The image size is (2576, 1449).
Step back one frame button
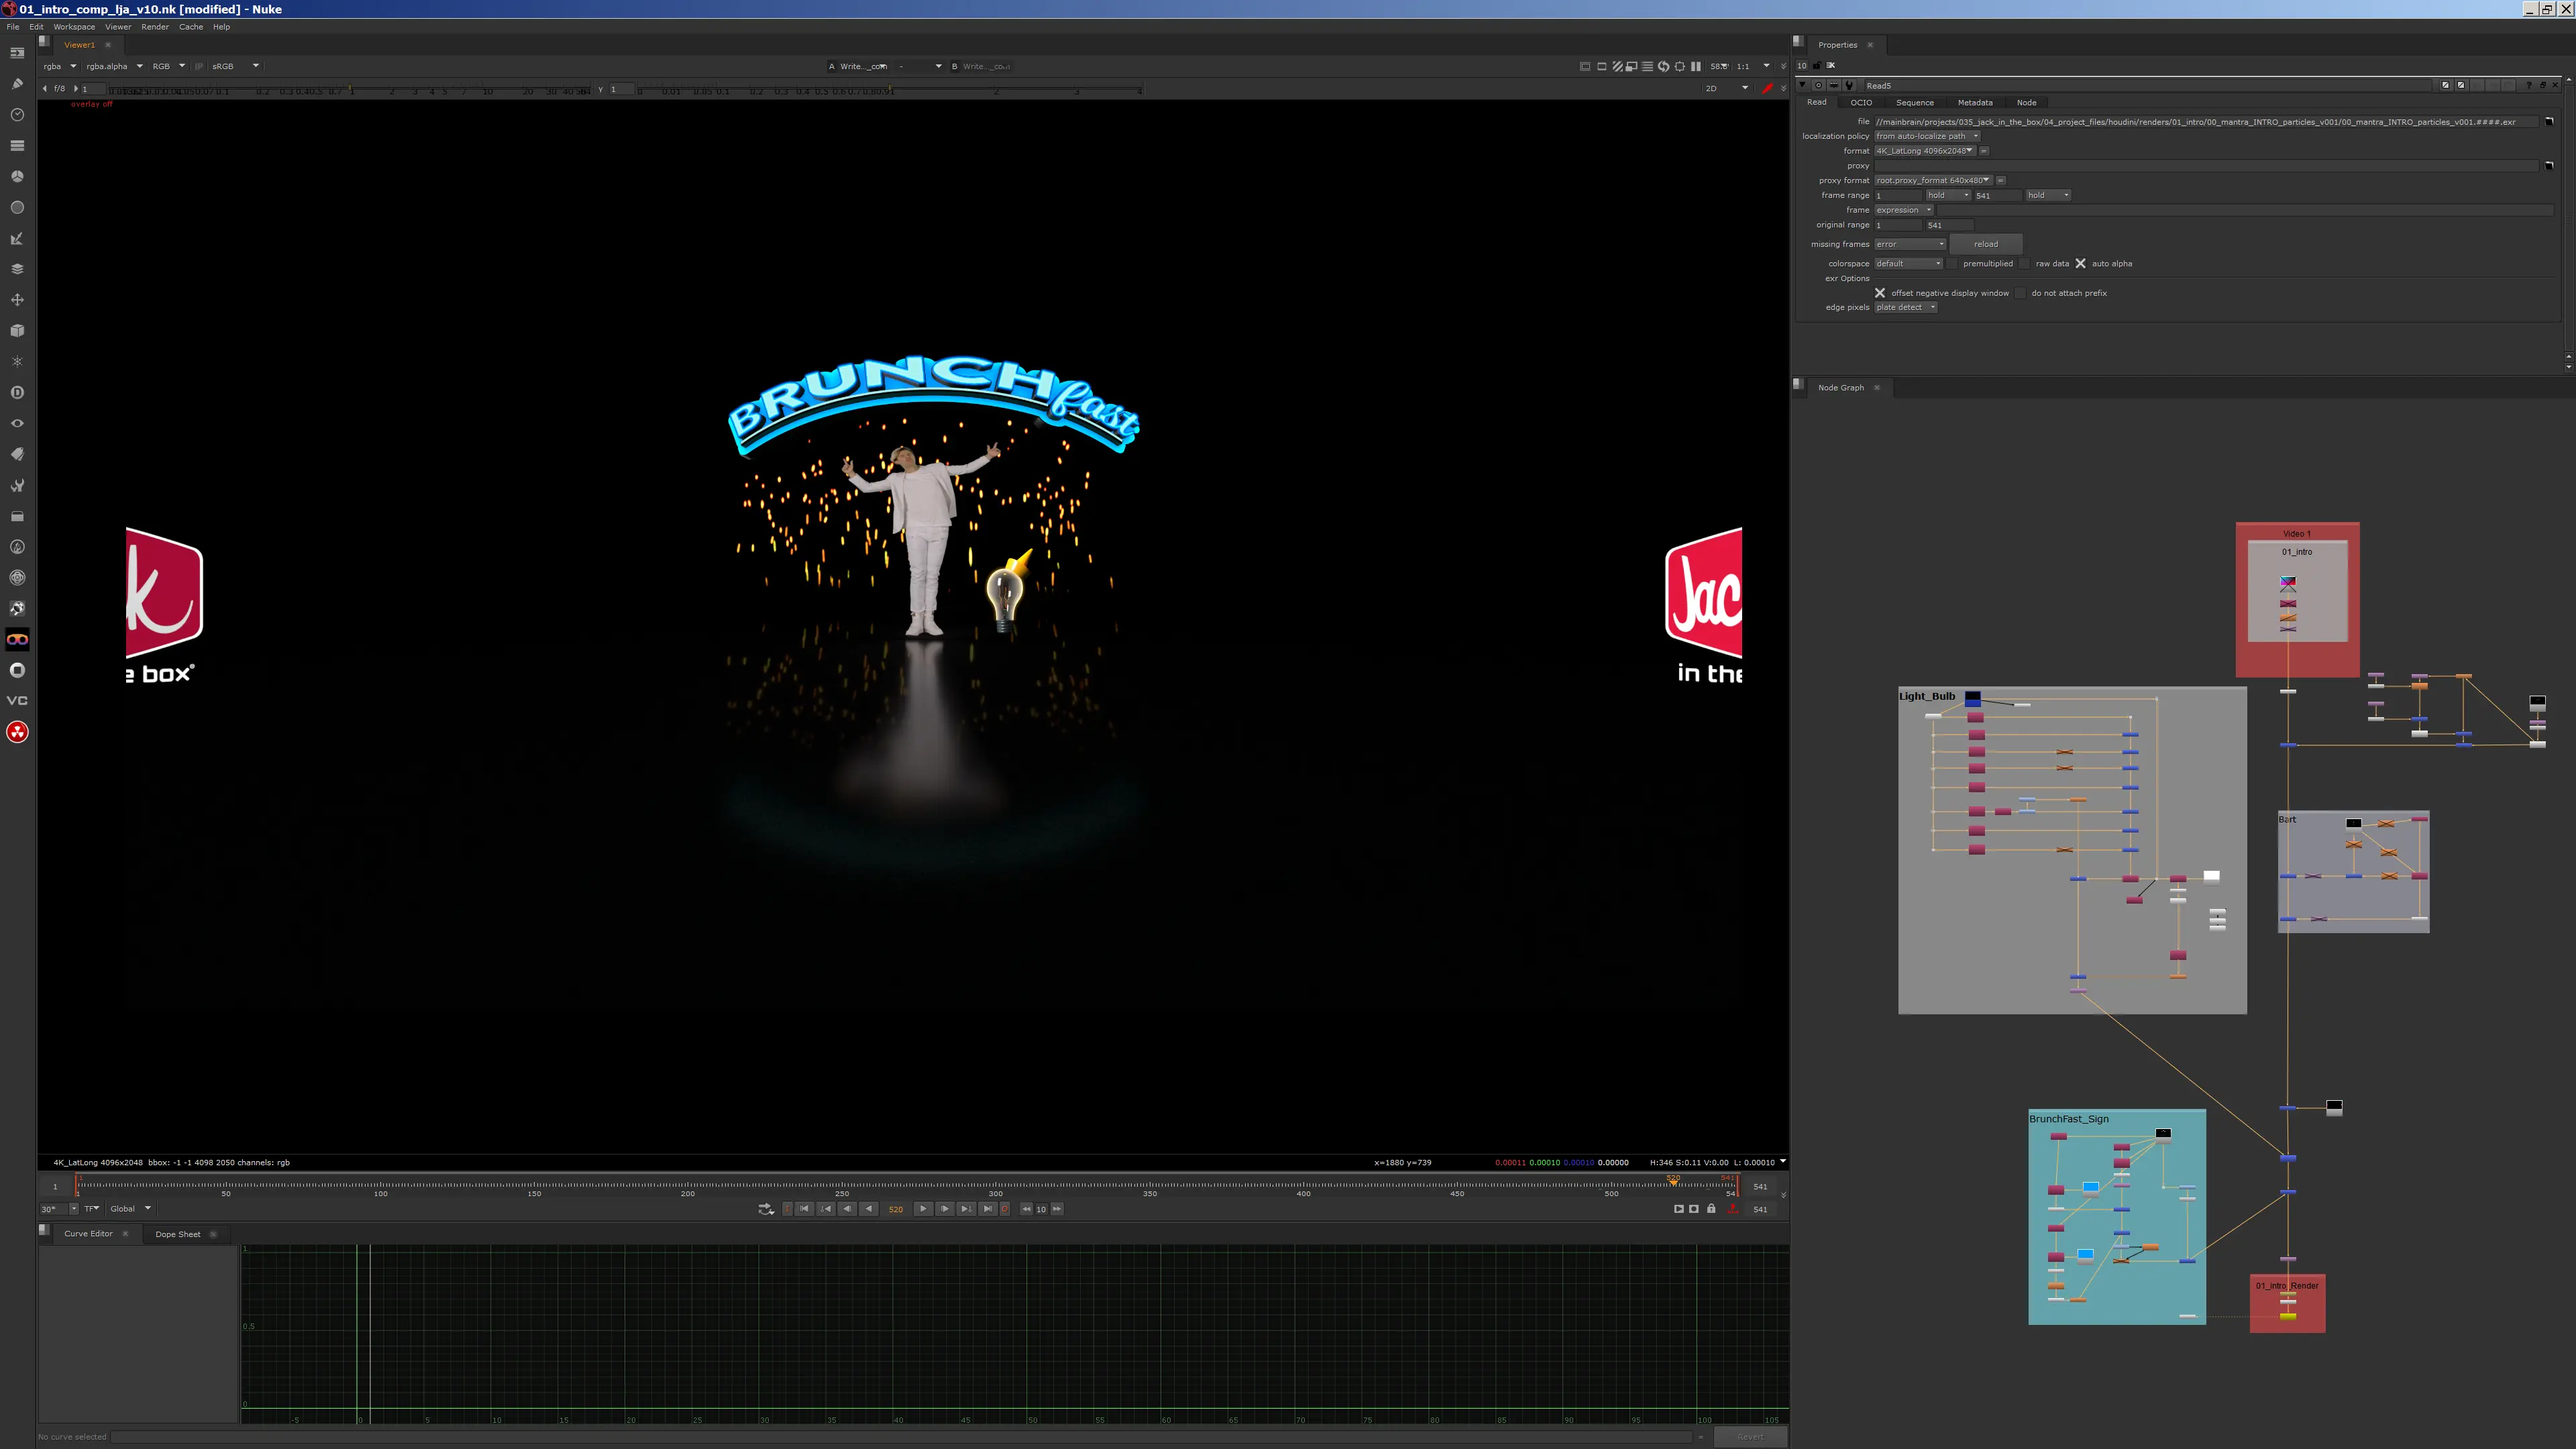pos(847,1209)
